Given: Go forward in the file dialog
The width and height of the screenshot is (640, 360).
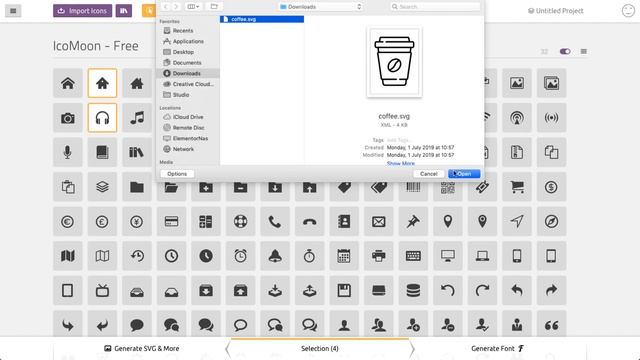Looking at the screenshot, I should [176, 7].
